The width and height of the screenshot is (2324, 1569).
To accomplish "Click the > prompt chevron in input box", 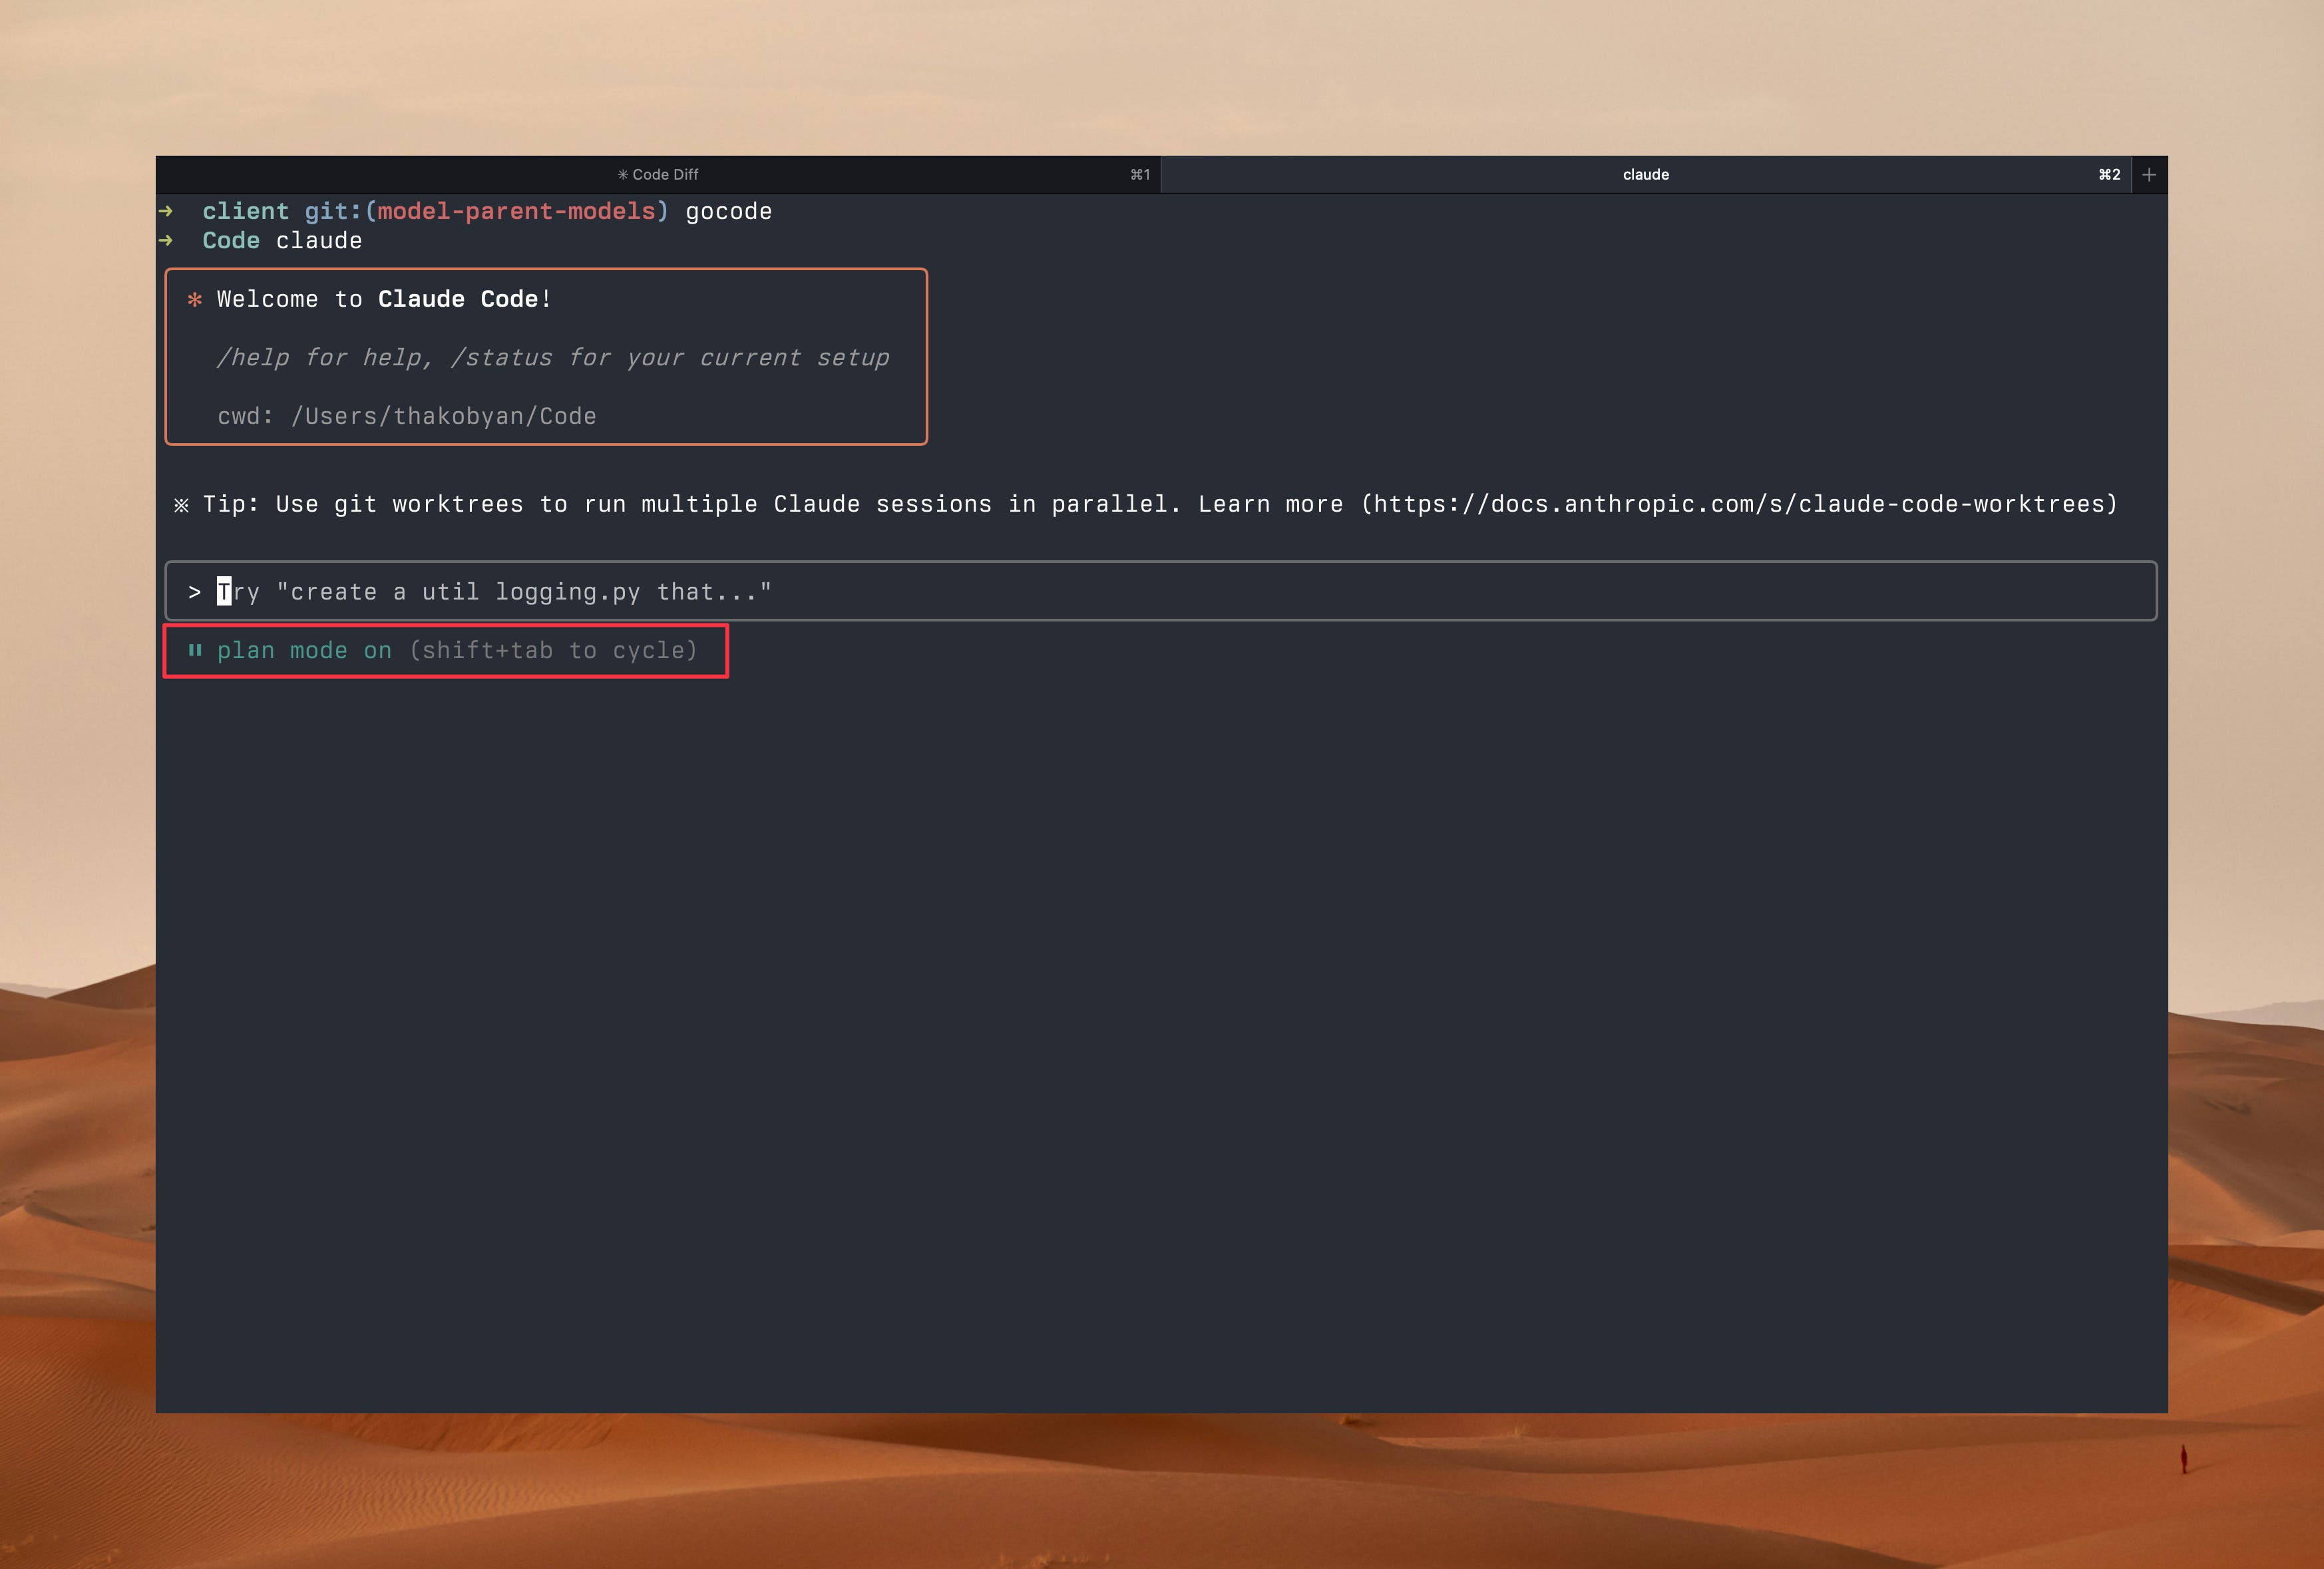I will tap(195, 592).
